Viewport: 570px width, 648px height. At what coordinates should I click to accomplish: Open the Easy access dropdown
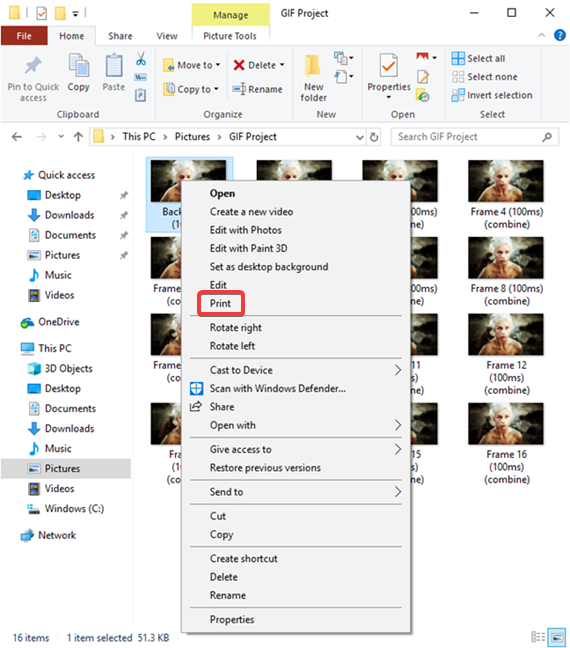[x=343, y=77]
